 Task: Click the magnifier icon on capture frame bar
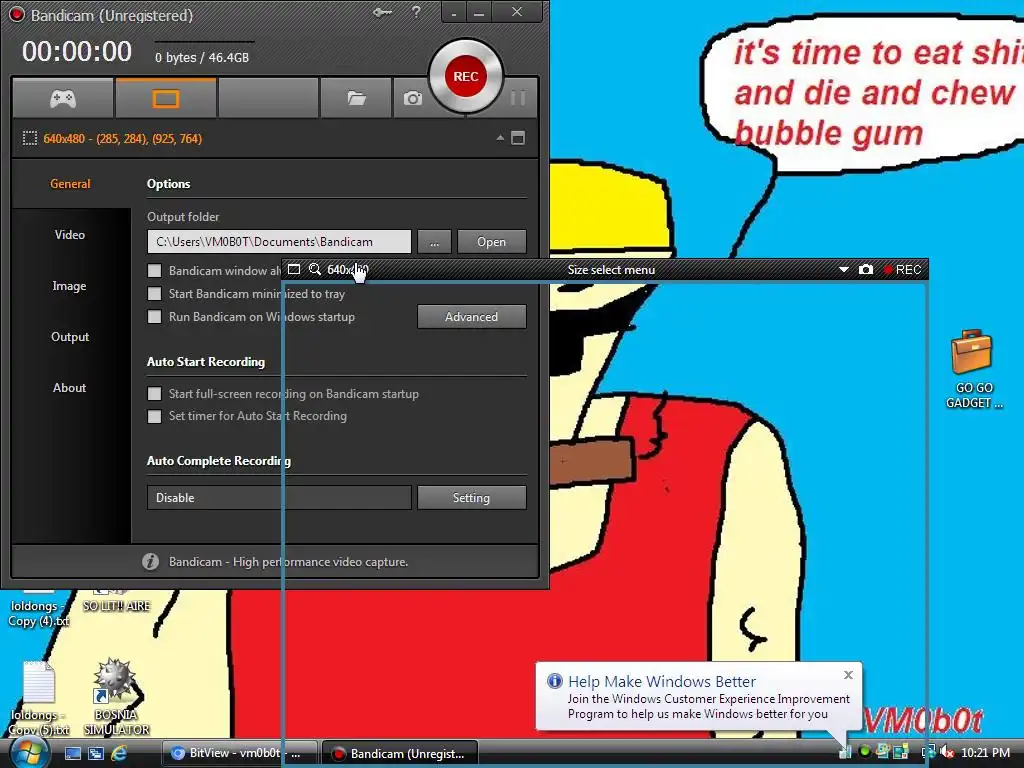click(315, 269)
